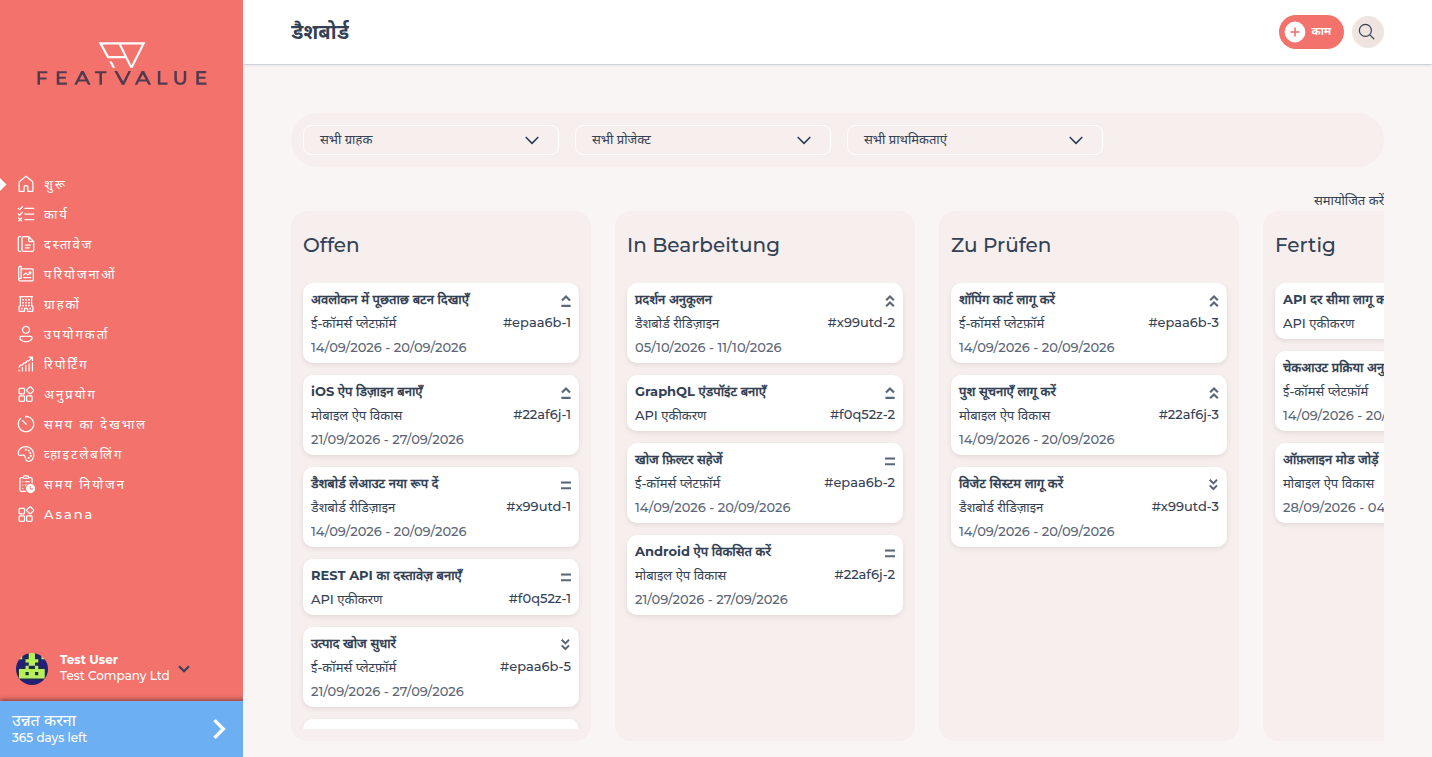Click the समायोजित करें link
Screen dimensions: 1432x757
tap(1349, 200)
